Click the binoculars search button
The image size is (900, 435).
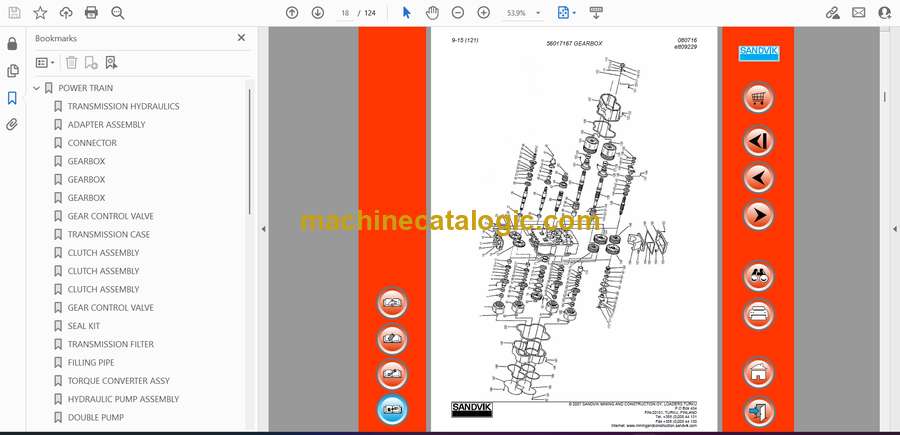758,276
